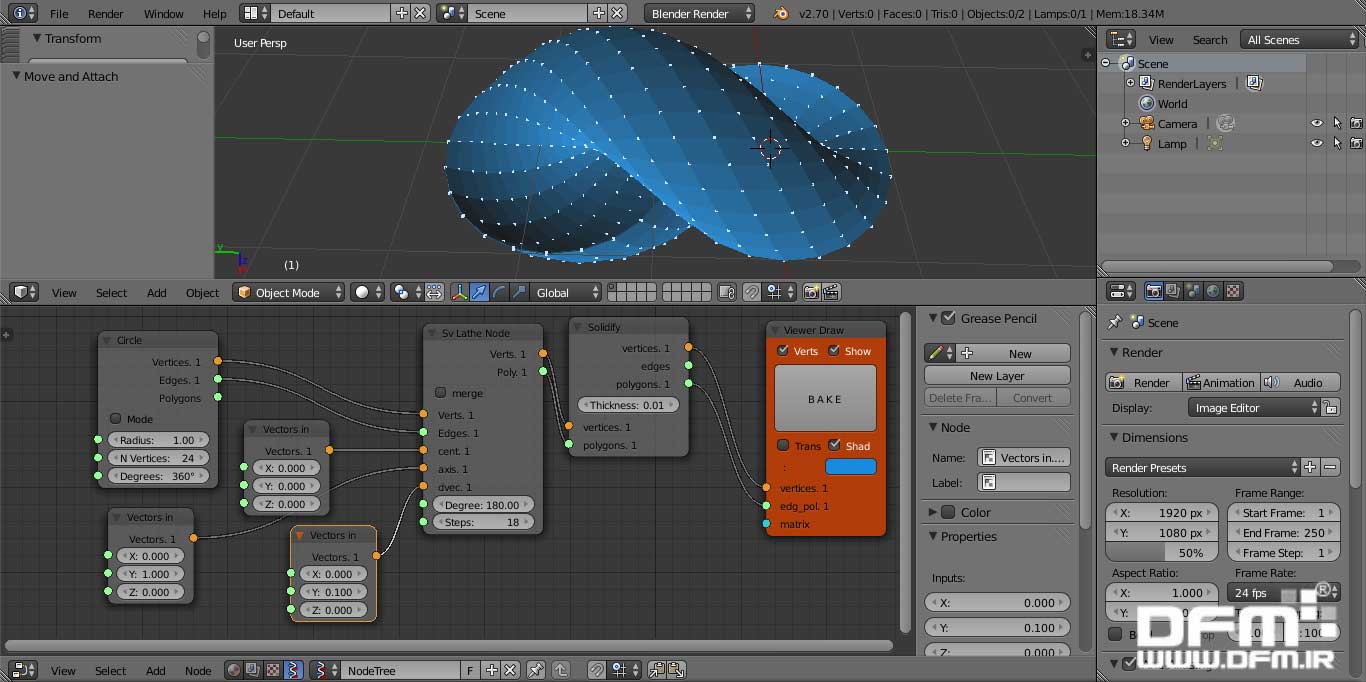Select the Sverchok nodes tree type icon
The image size is (1366, 682).
[x=293, y=670]
